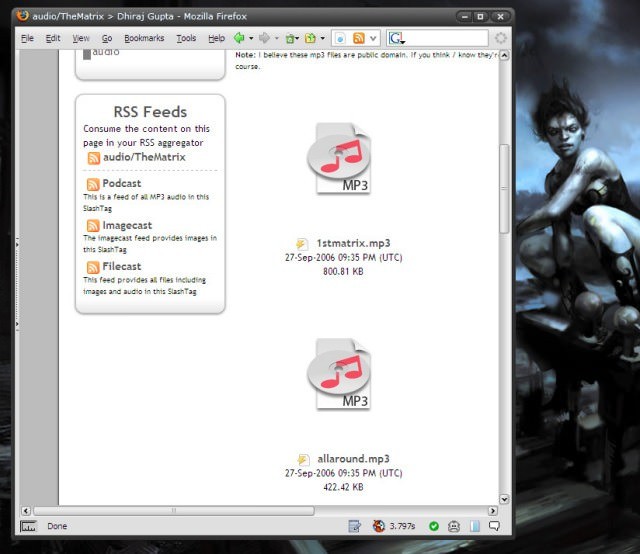This screenshot has width=640, height=554.
Task: Click the RSS icon beside Podcast
Action: [x=93, y=184]
